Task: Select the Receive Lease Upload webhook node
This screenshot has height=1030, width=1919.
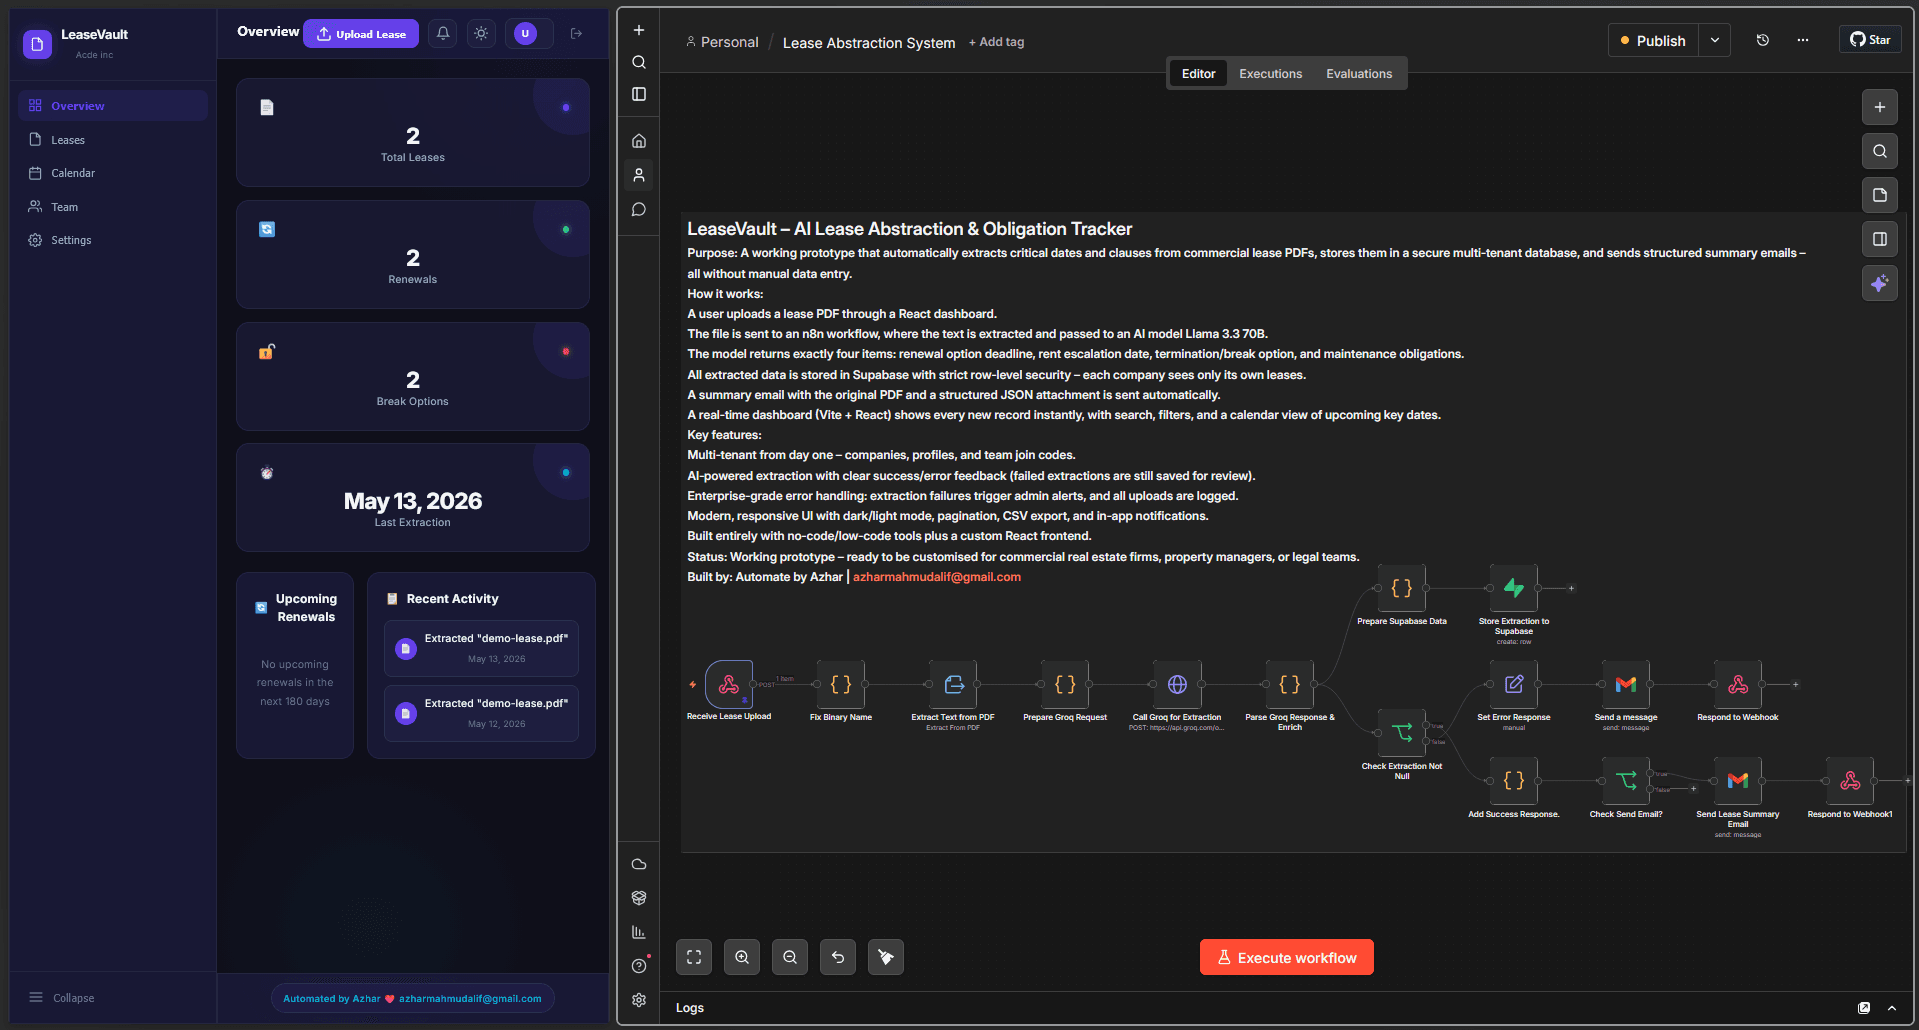Action: 729,684
